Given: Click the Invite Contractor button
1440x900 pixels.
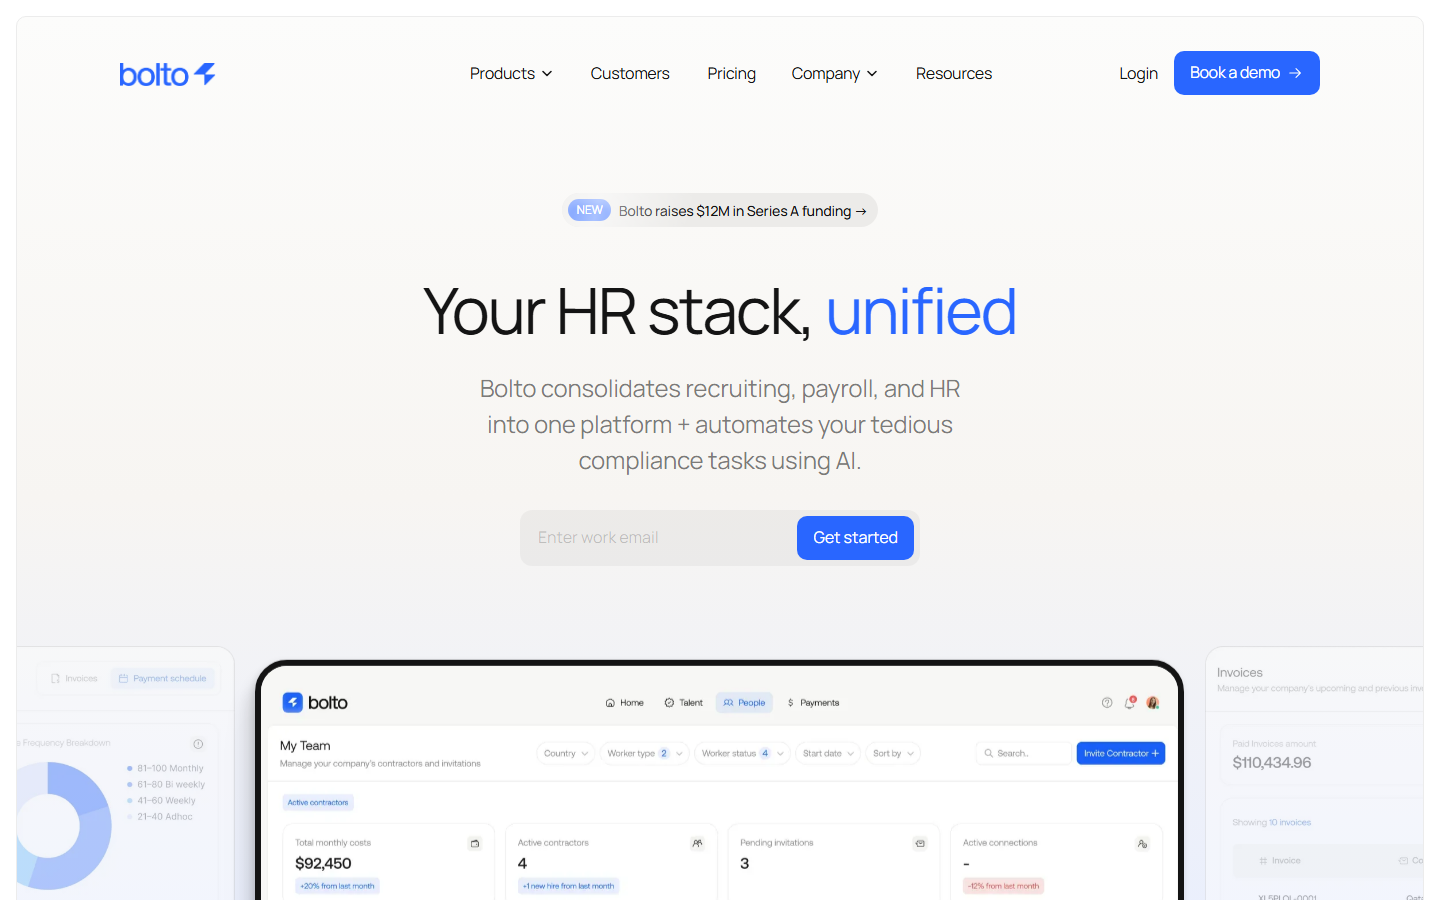Looking at the screenshot, I should pos(1121,754).
